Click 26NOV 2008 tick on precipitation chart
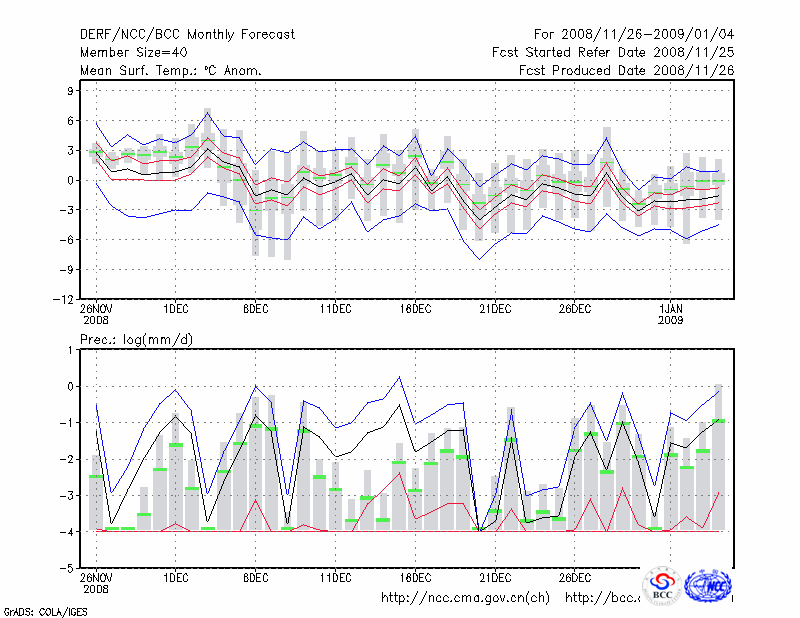800x618 pixels. click(96, 582)
